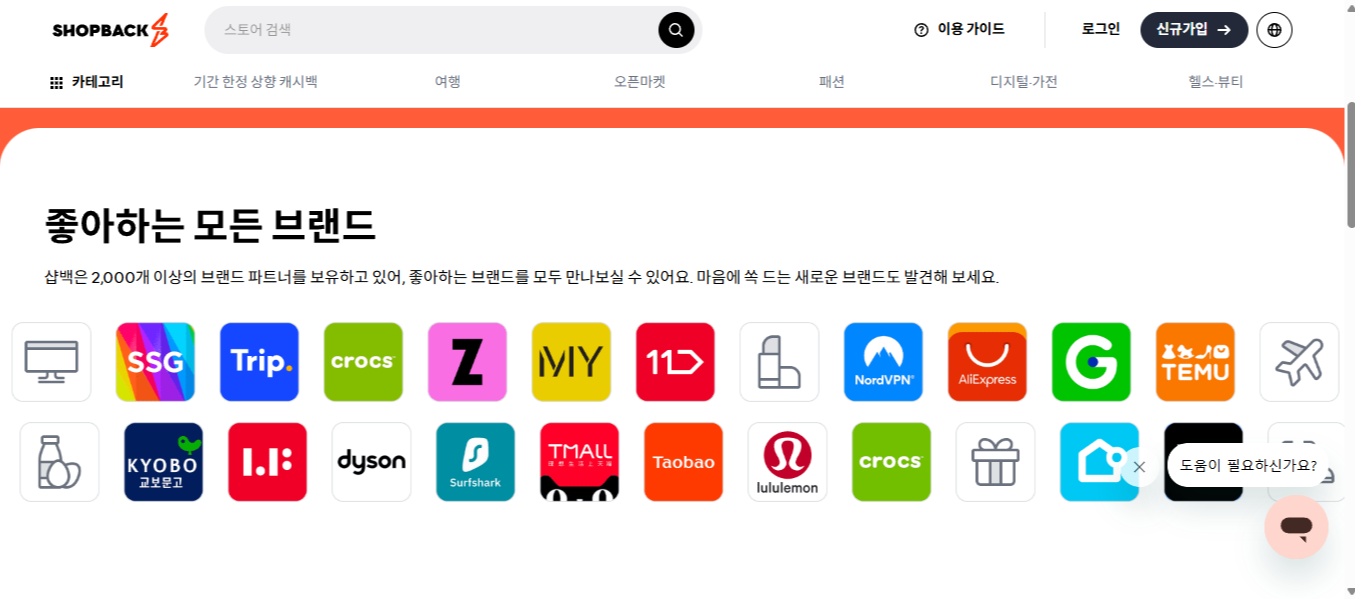Open the chat support bubble button
1355x599 pixels.
[1296, 527]
